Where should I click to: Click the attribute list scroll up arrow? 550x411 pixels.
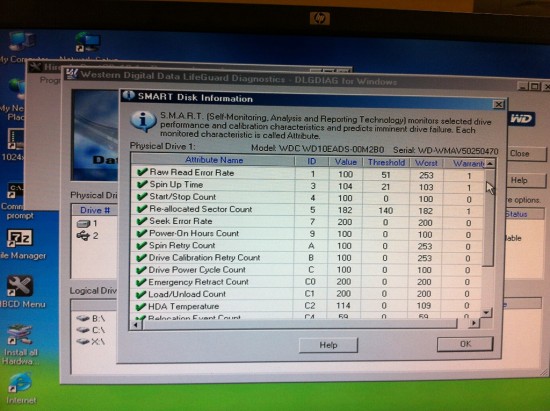pyautogui.click(x=490, y=163)
